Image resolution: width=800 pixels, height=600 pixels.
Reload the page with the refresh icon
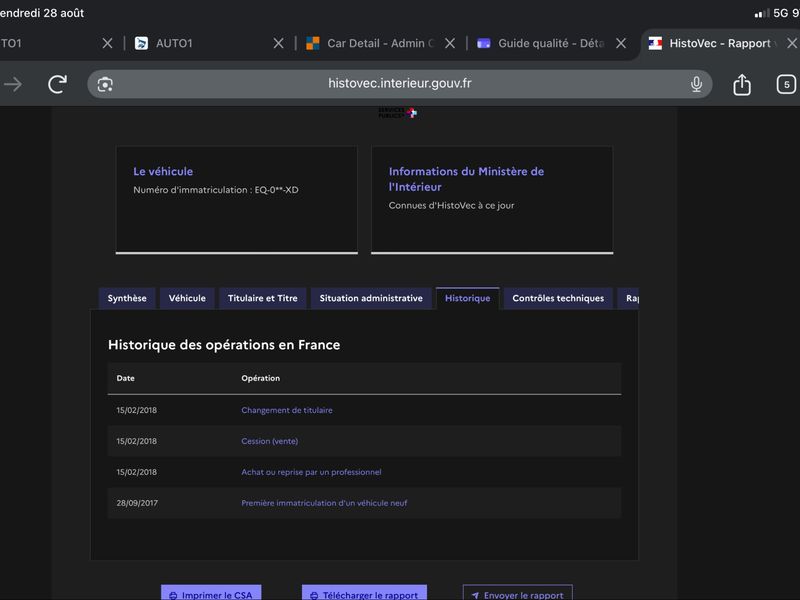point(57,84)
